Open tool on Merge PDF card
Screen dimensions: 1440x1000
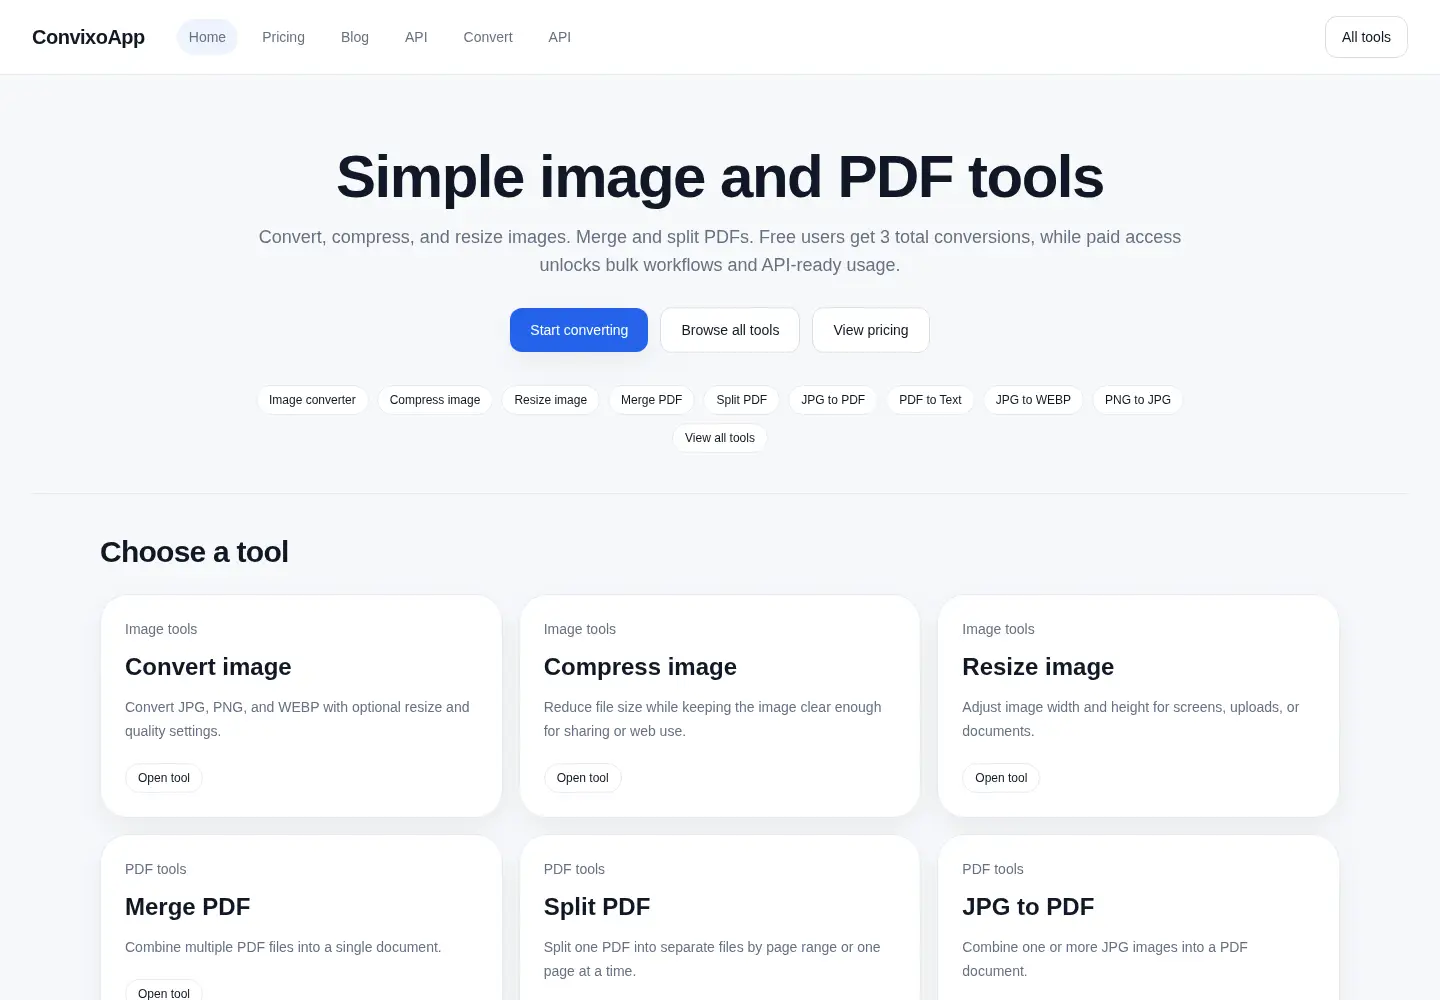tap(164, 993)
